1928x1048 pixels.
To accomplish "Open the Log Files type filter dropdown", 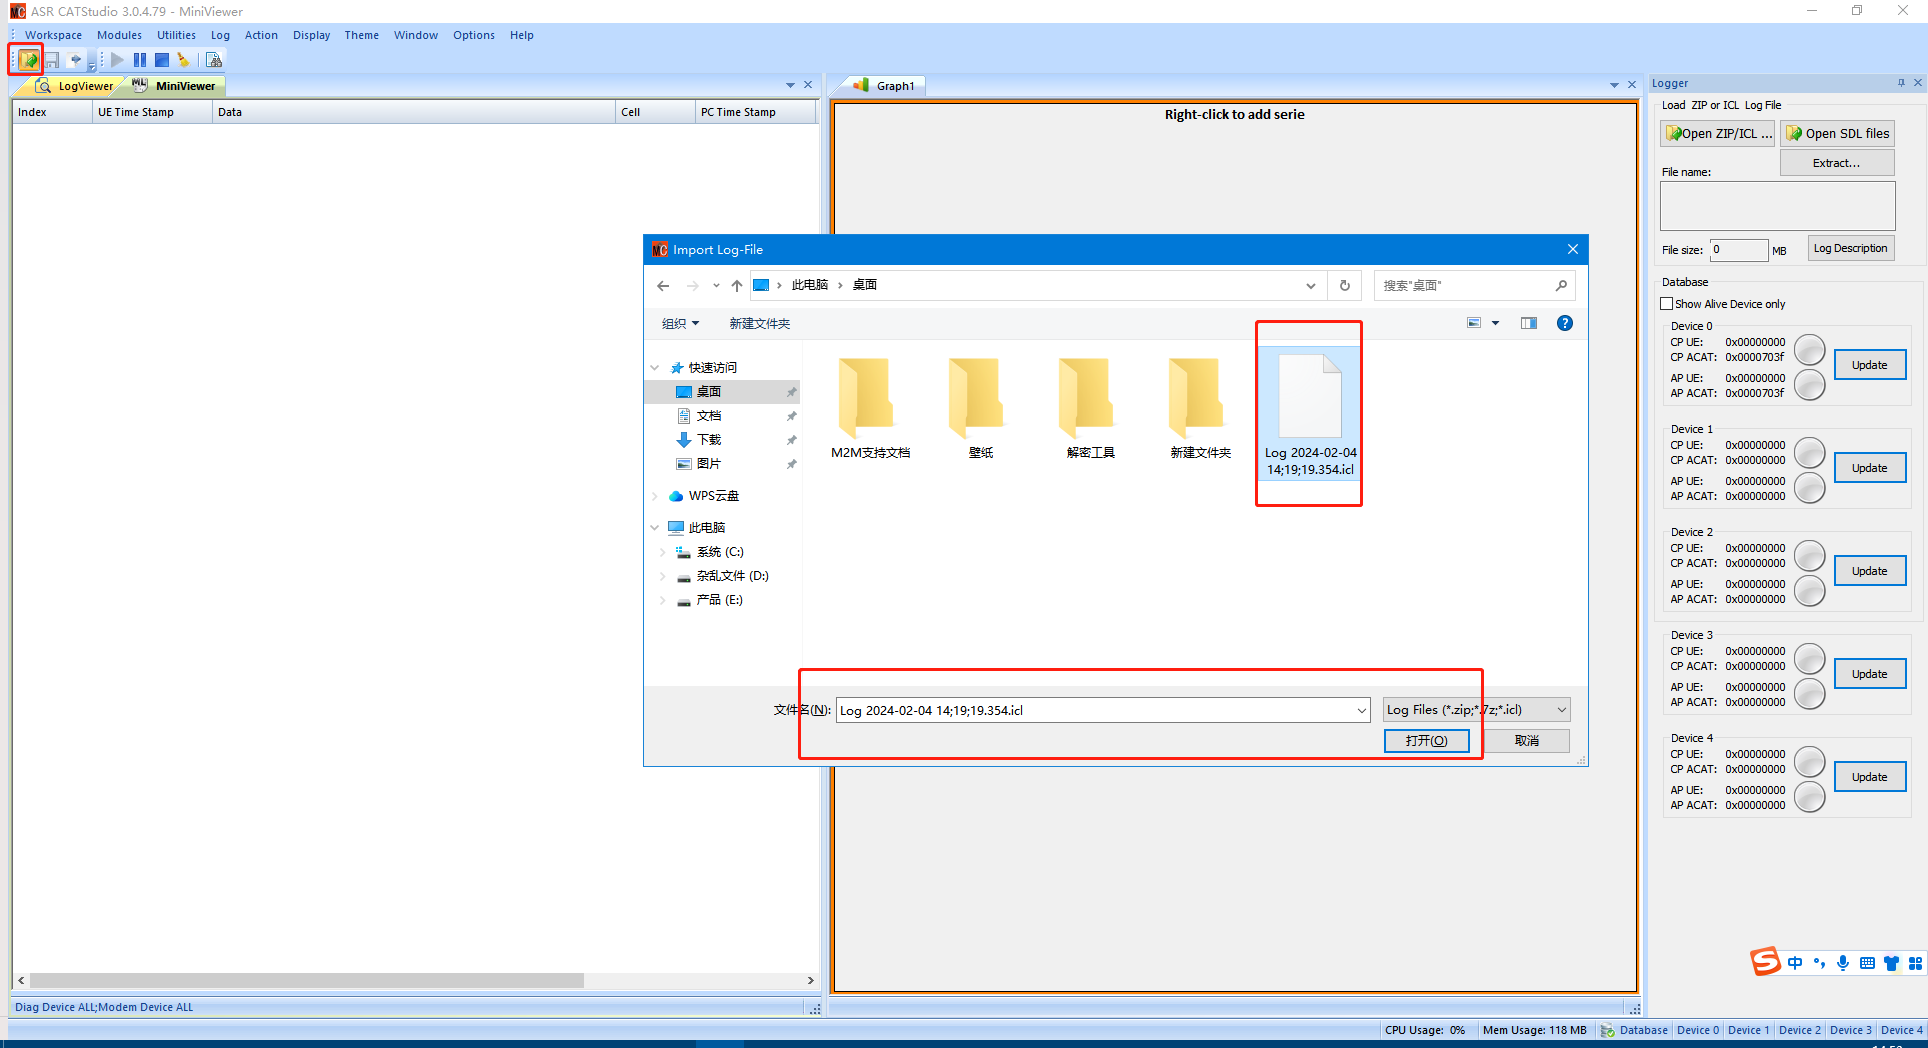I will pos(1476,710).
